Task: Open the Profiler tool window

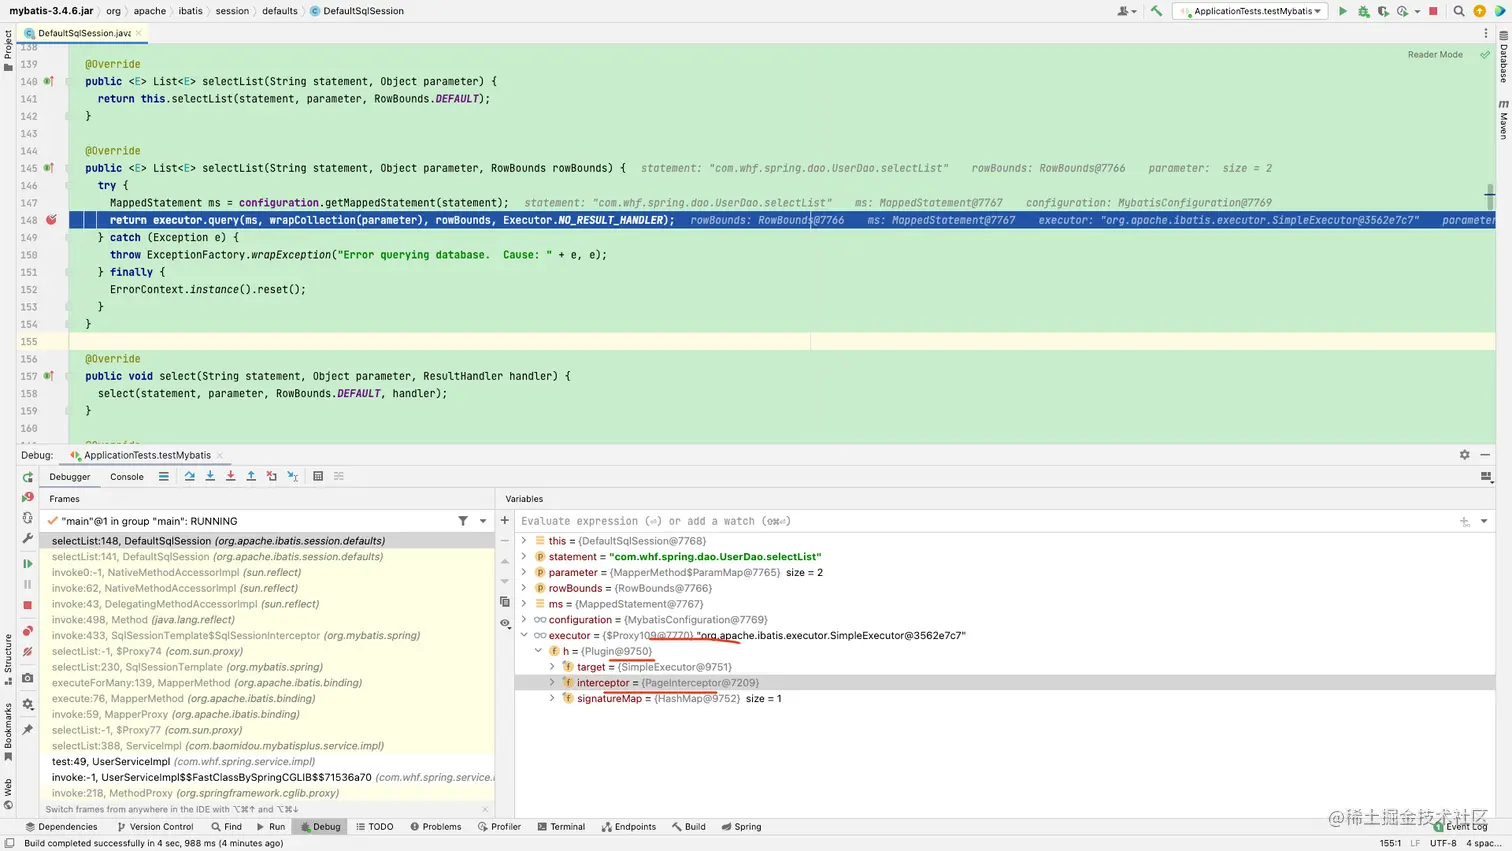Action: [x=499, y=827]
